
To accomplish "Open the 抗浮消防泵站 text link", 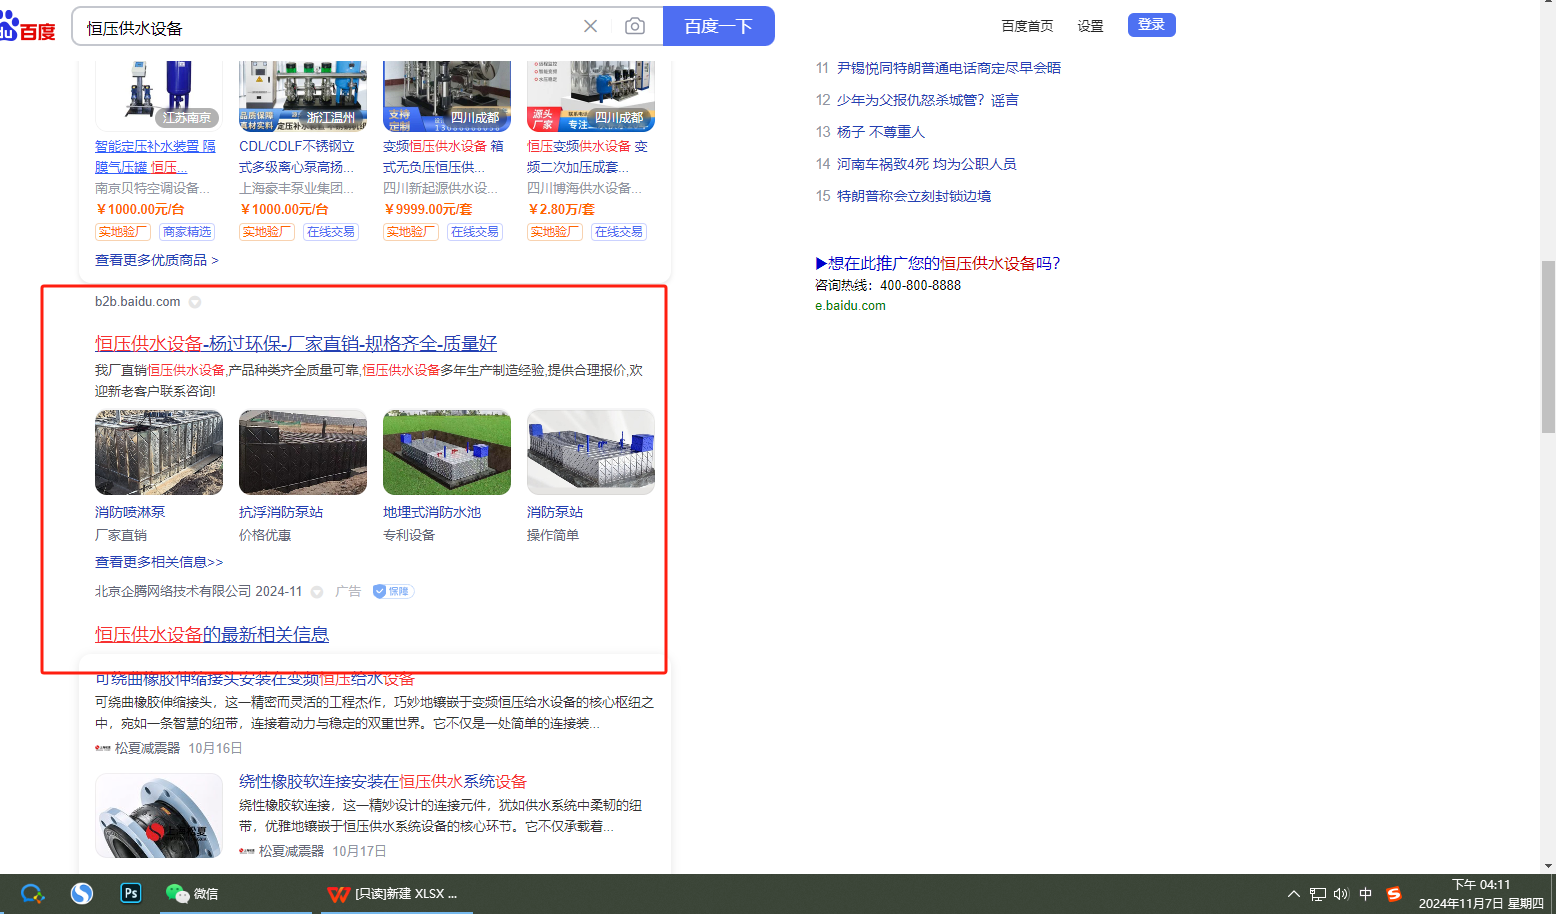I will [x=281, y=512].
